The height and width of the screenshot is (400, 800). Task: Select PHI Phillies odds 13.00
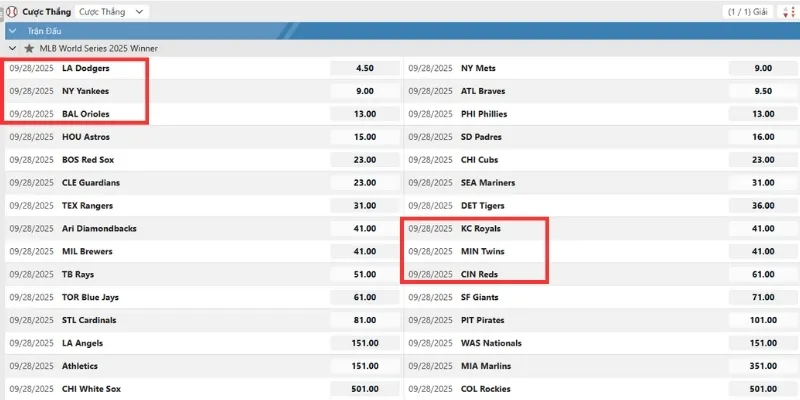point(763,114)
